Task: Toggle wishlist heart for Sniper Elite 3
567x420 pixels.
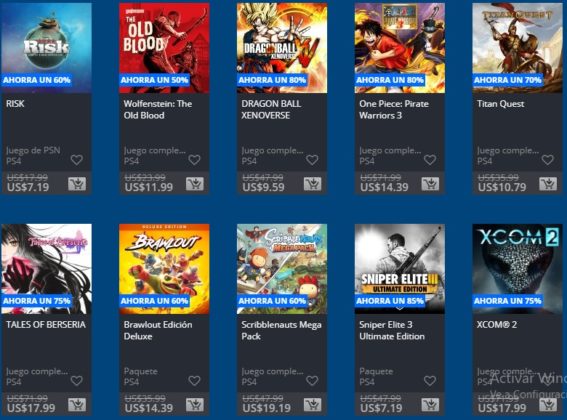Action: click(x=430, y=380)
